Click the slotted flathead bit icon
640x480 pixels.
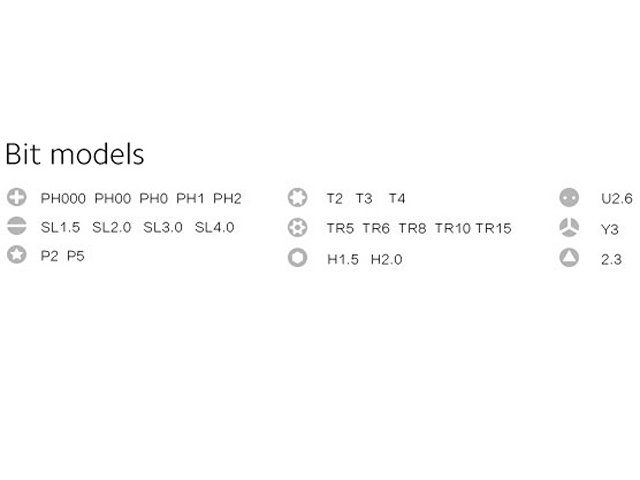(x=16, y=226)
